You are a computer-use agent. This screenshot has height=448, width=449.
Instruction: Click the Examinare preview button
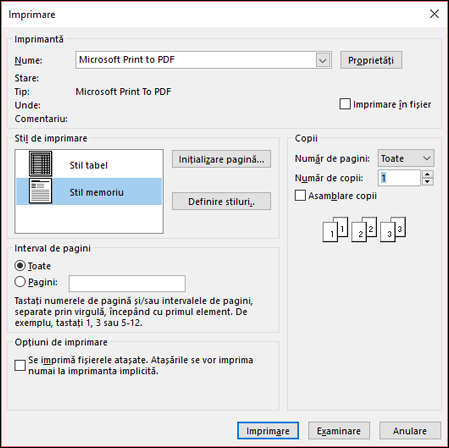point(339,431)
